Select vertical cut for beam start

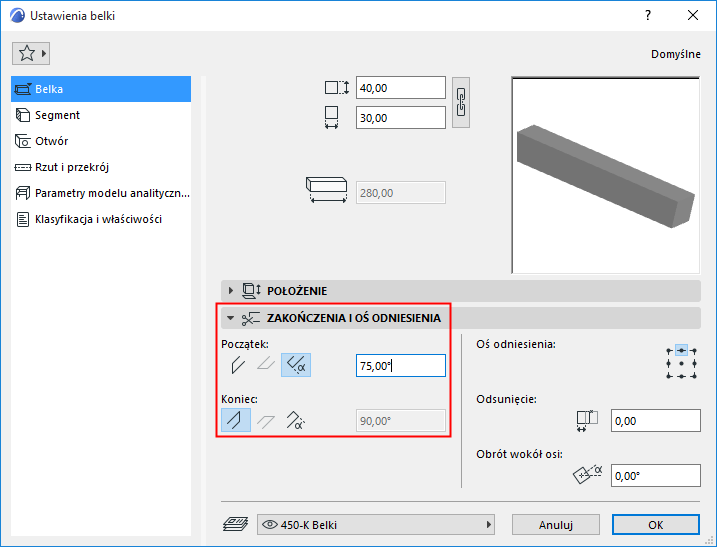coord(238,365)
